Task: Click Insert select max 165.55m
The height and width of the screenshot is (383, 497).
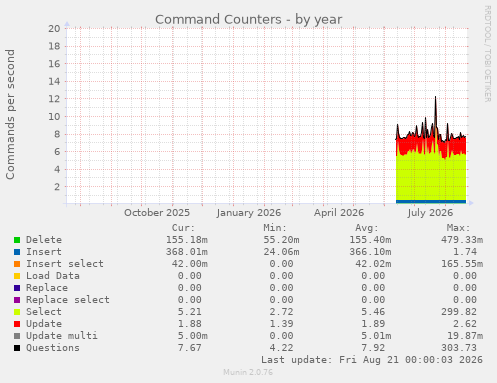Action: pyautogui.click(x=462, y=264)
